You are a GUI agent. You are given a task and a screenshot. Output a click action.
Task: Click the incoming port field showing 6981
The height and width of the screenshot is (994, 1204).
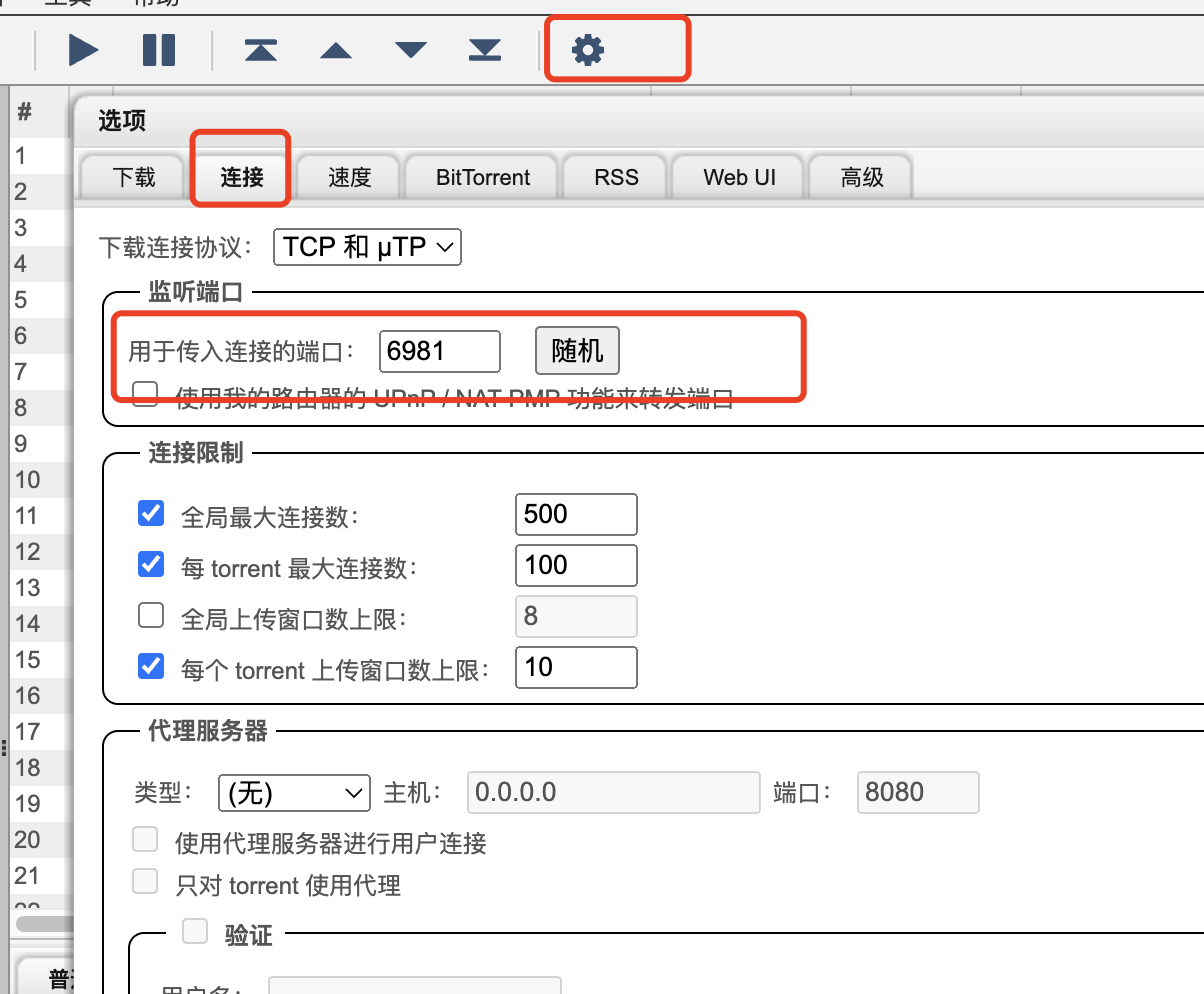439,351
